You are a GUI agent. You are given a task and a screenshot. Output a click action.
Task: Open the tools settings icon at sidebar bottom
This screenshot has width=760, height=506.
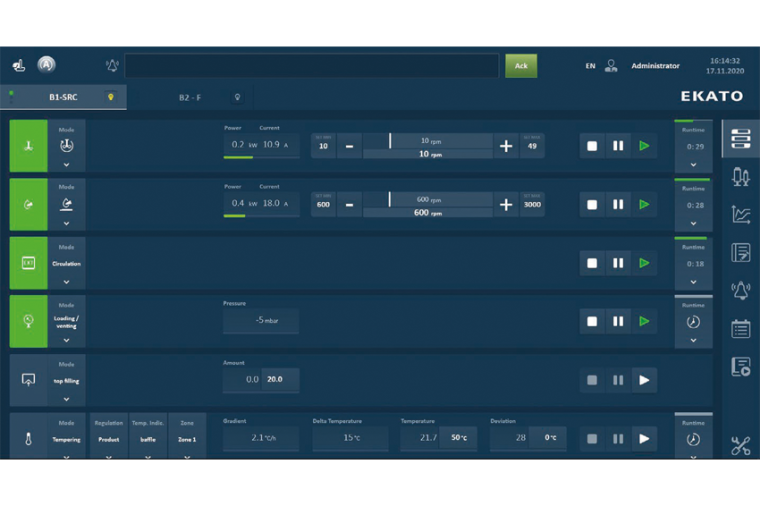pyautogui.click(x=740, y=446)
